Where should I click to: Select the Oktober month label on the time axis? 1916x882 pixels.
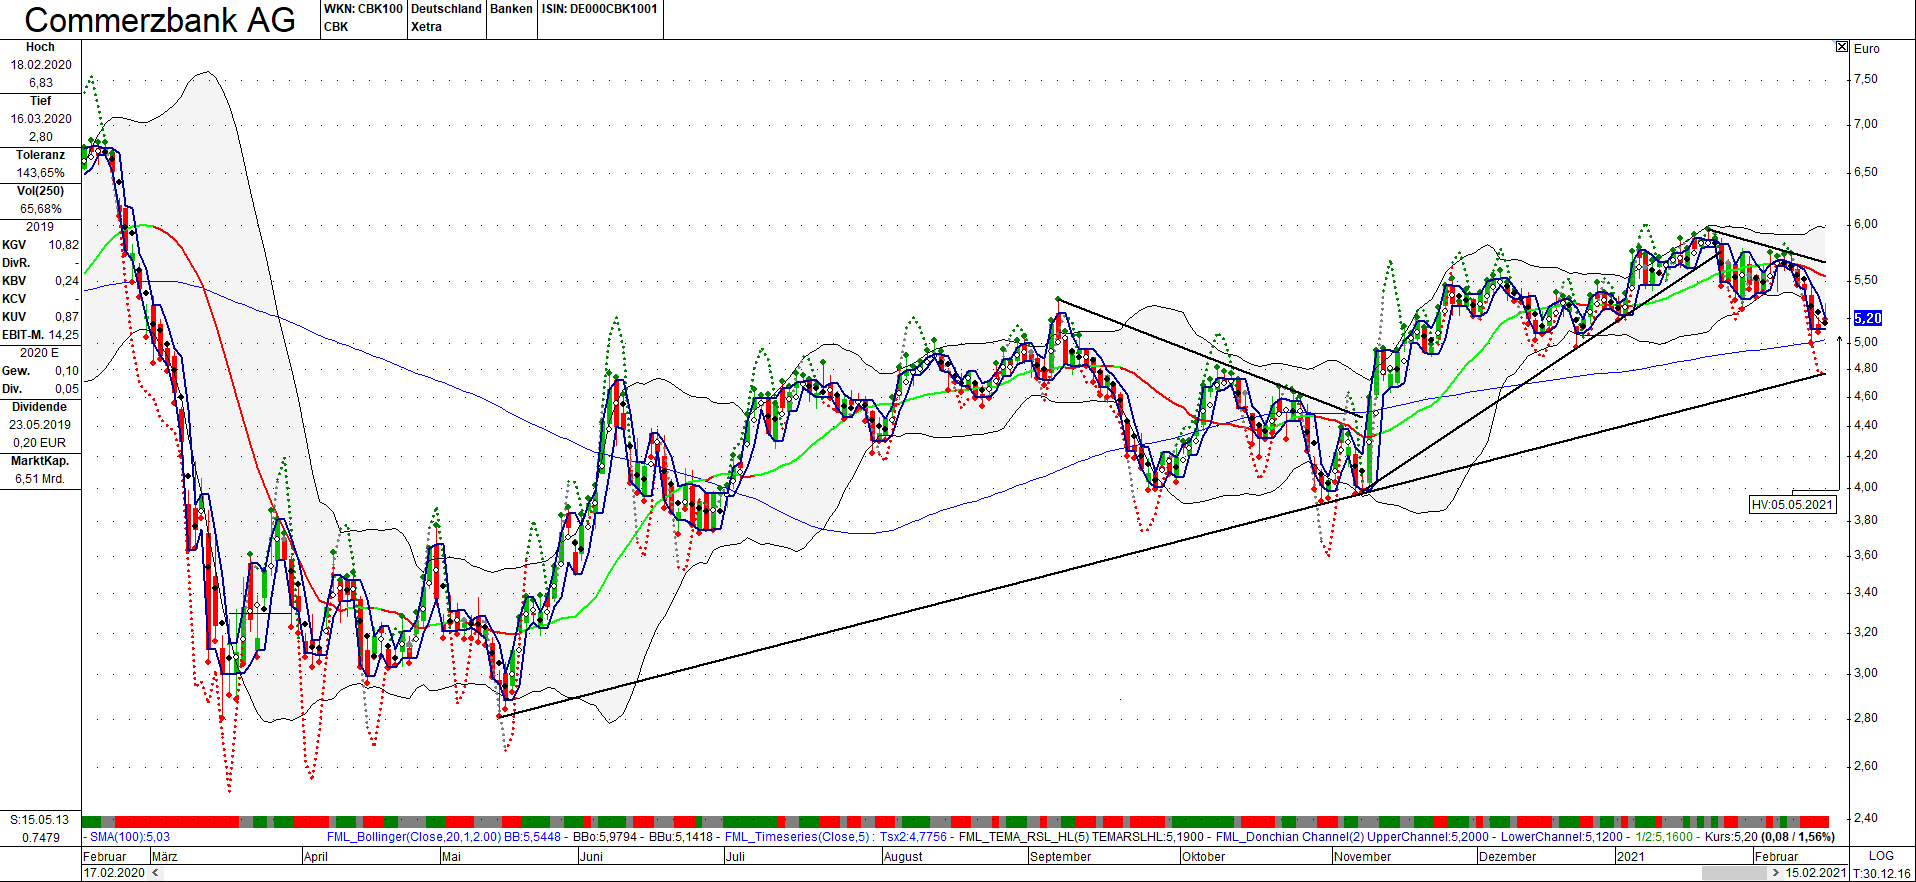click(x=1204, y=857)
